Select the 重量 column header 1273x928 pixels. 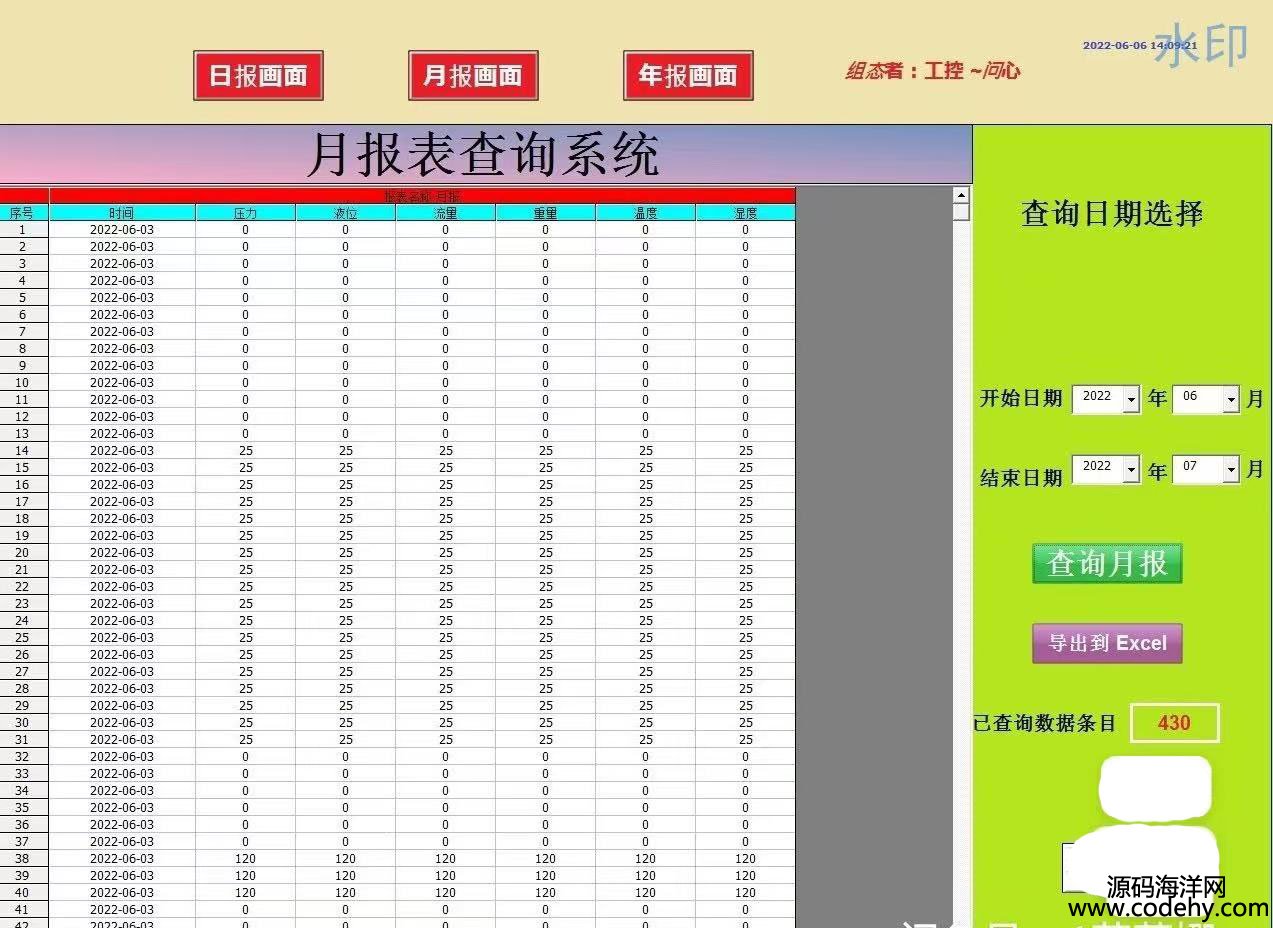tap(546, 213)
